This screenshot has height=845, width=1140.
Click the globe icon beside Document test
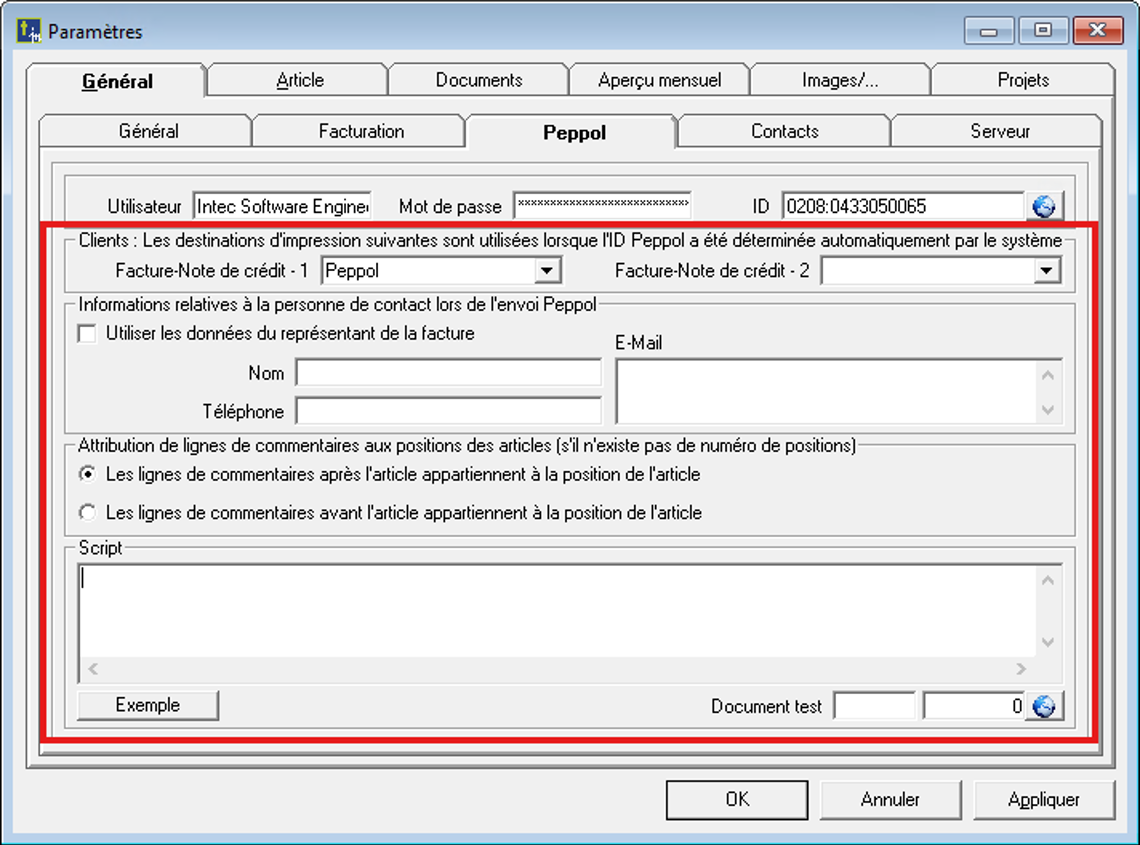click(1044, 707)
